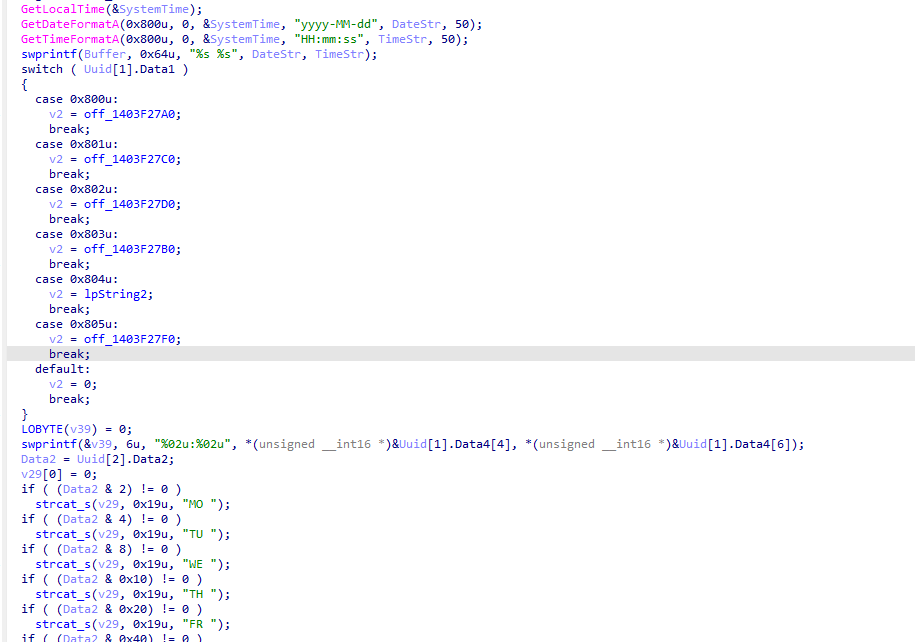Select the case 0x800u label
This screenshot has height=642, width=915.
point(76,99)
